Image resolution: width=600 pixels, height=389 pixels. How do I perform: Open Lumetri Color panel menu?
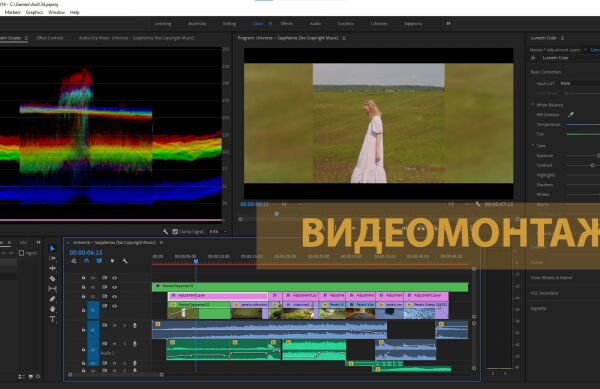pyautogui.click(x=562, y=38)
